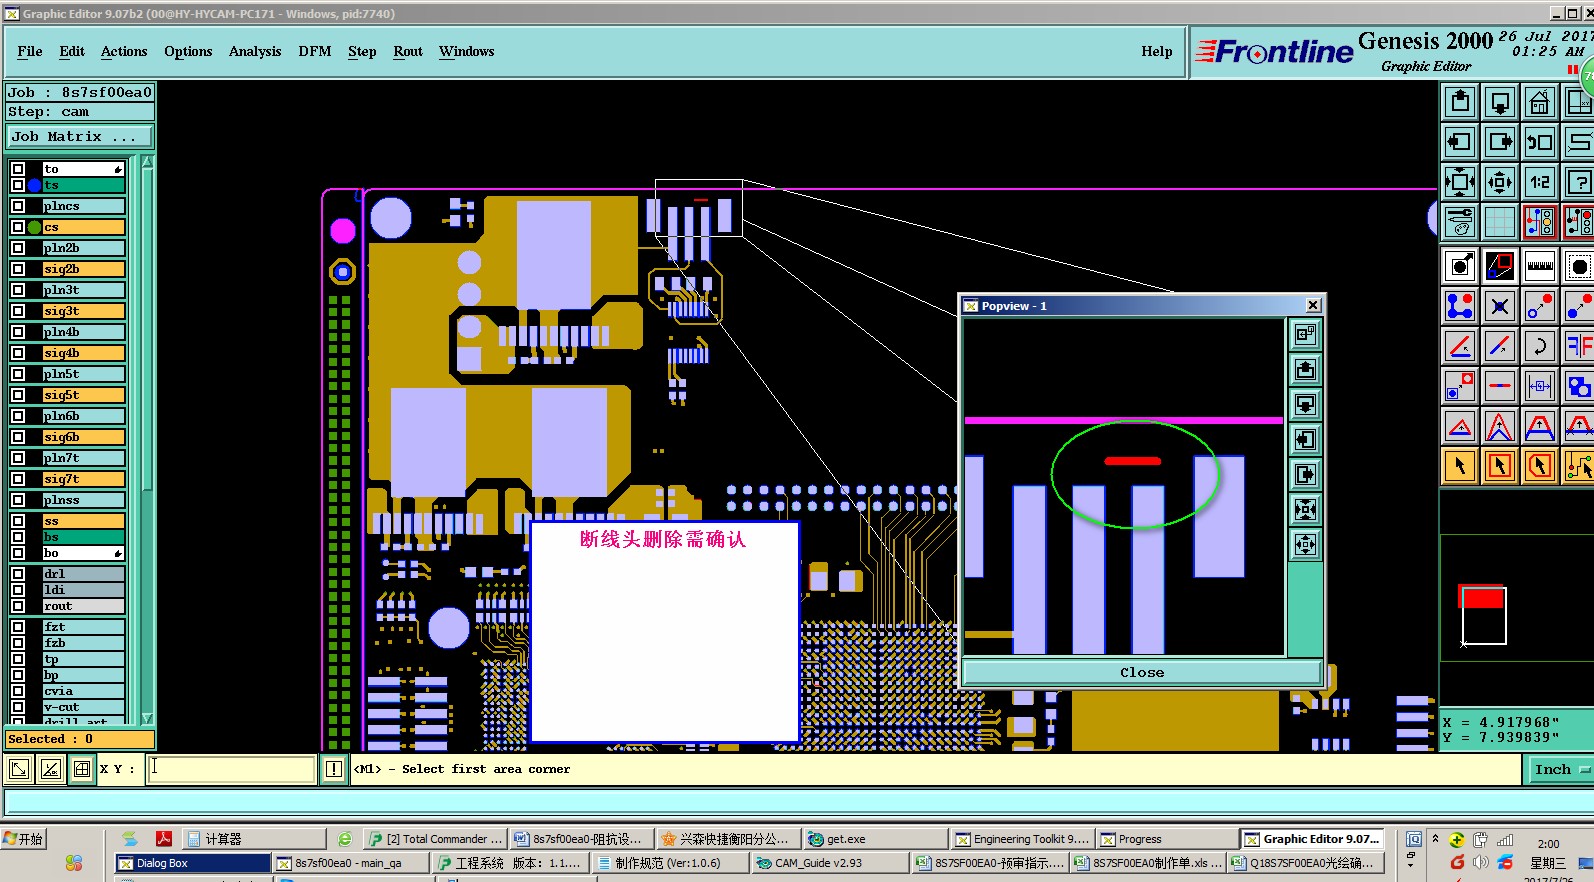Viewport: 1594px width, 882px height.
Task: Open the arrow on the 'to' layer row
Action: (118, 169)
